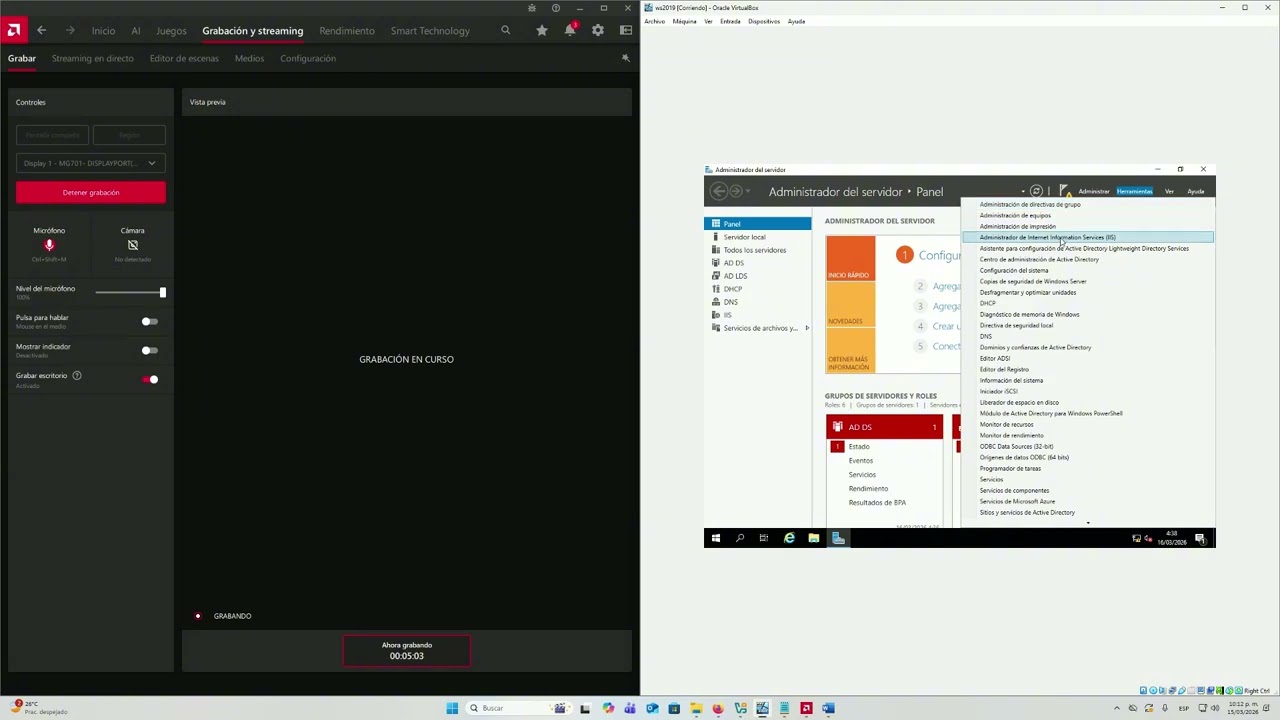Open the Administrar menu in Server Manager
Screen dimensions: 1280x720
click(1093, 191)
